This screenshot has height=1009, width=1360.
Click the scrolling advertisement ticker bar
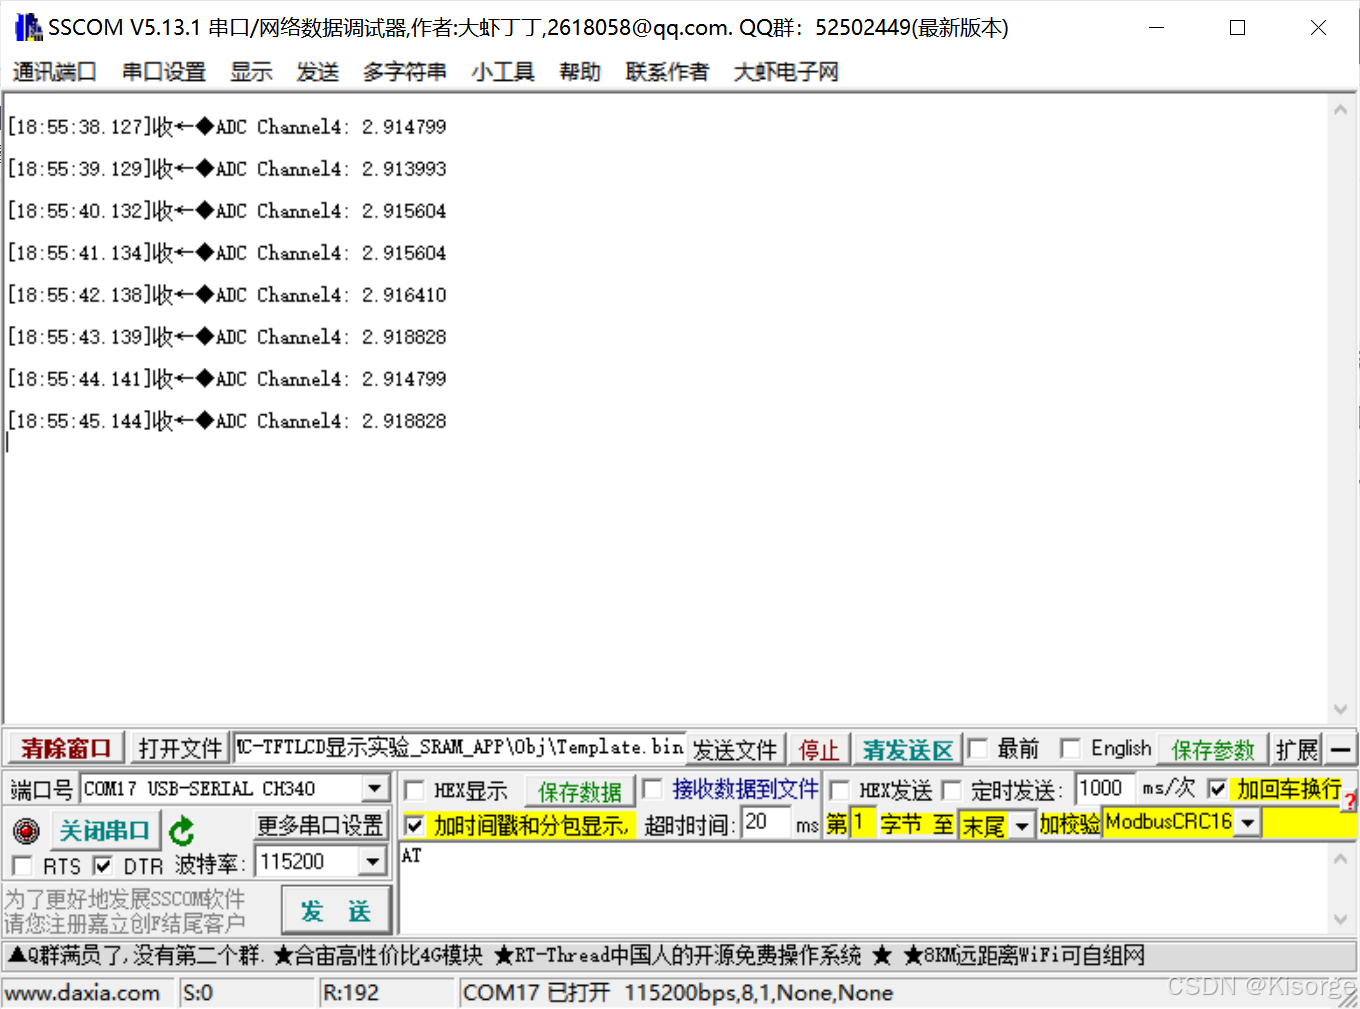click(679, 955)
